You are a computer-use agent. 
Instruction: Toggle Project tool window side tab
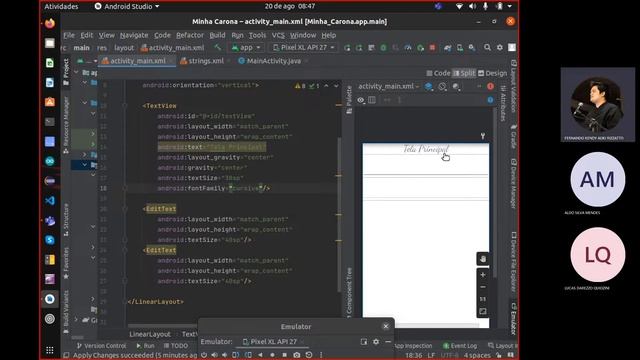click(x=66, y=72)
